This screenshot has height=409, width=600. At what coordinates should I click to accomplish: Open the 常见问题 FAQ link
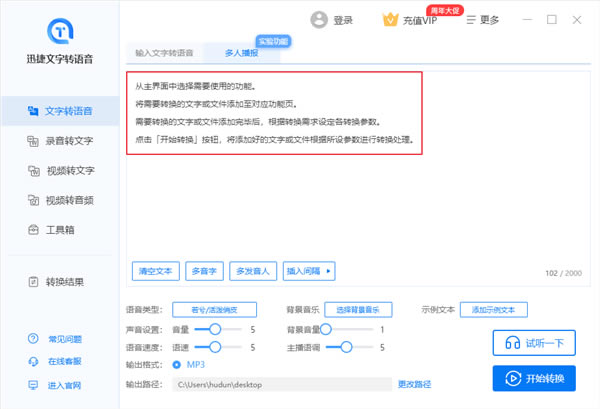65,339
